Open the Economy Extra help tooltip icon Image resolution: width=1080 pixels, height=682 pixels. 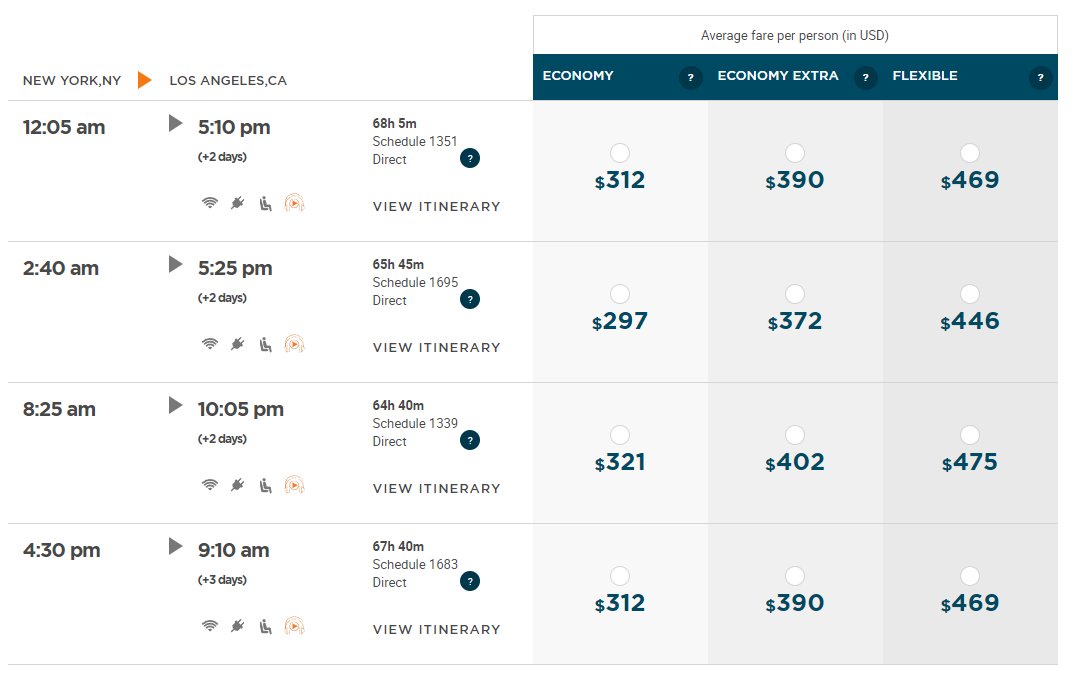coord(865,77)
